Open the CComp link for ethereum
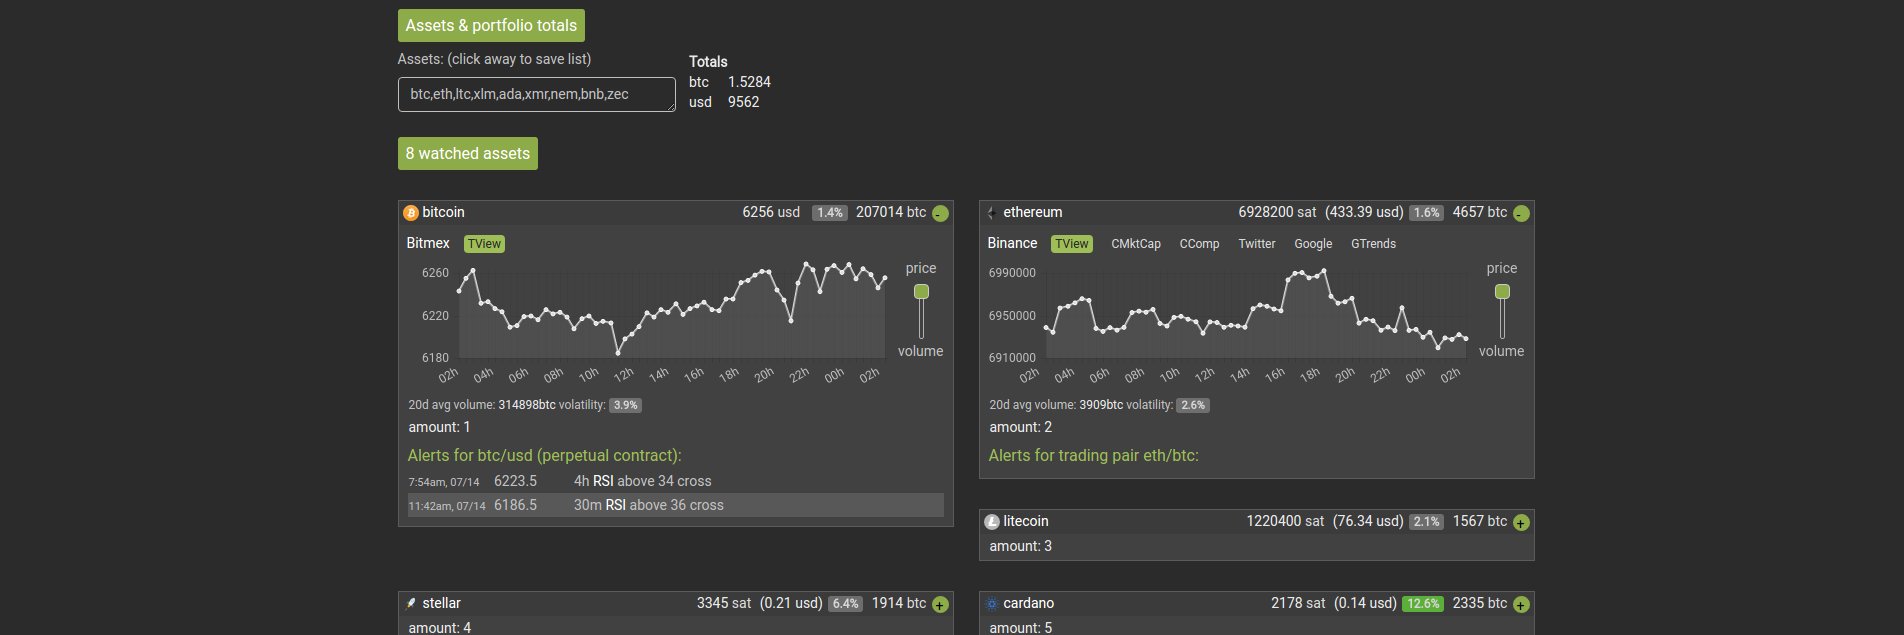Screen dimensions: 1904x635 pos(1199,244)
